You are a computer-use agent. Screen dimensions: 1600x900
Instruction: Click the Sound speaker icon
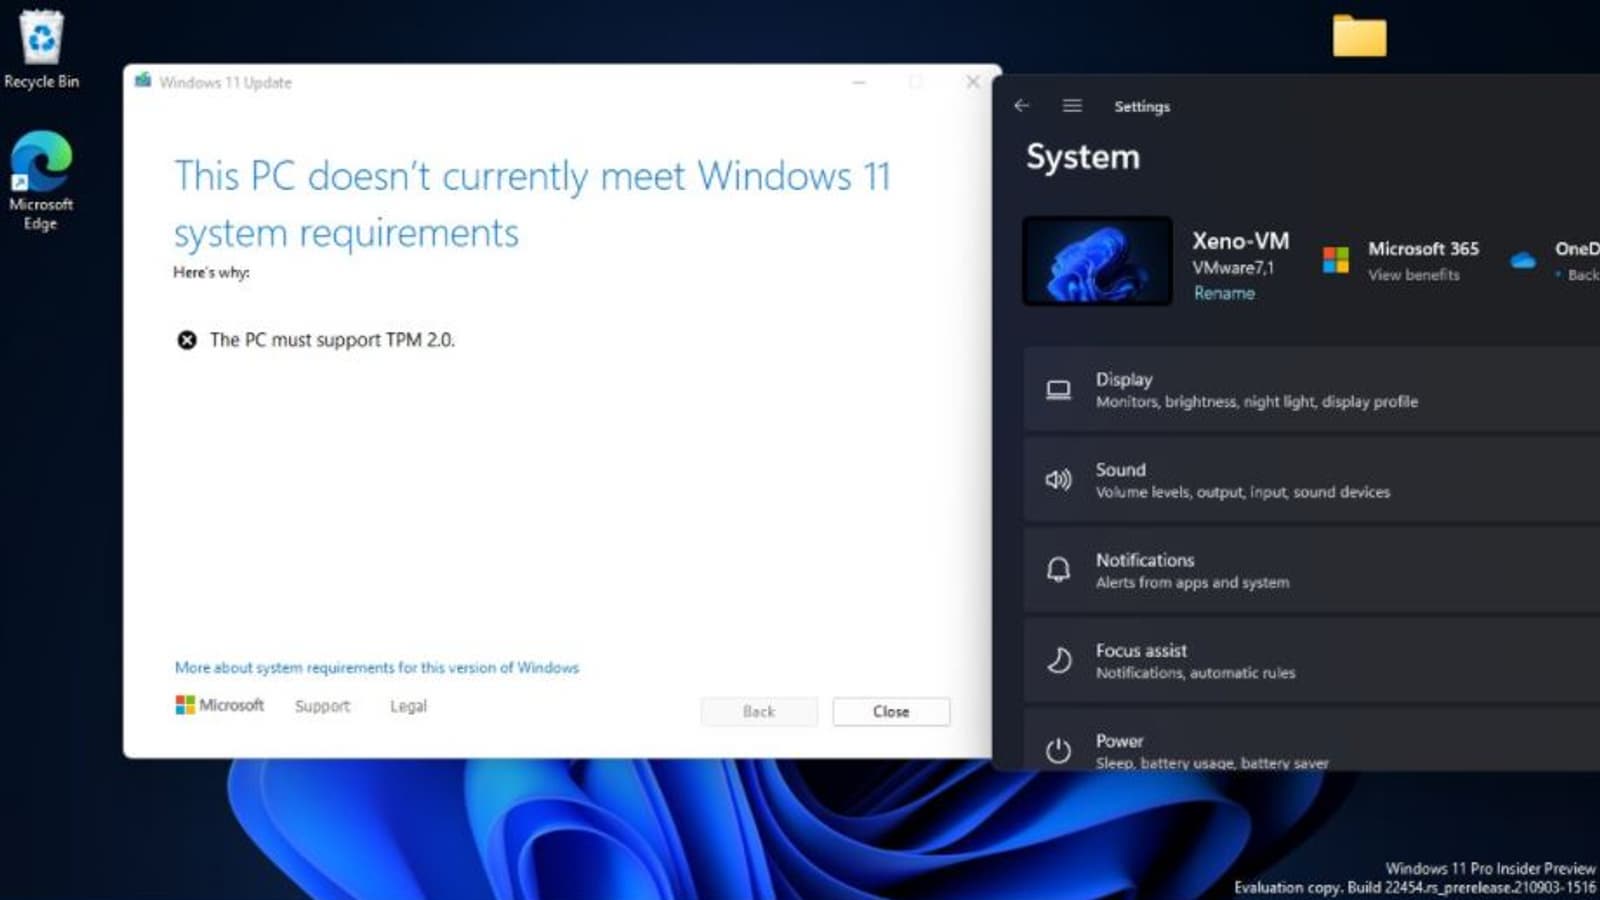[x=1058, y=480]
